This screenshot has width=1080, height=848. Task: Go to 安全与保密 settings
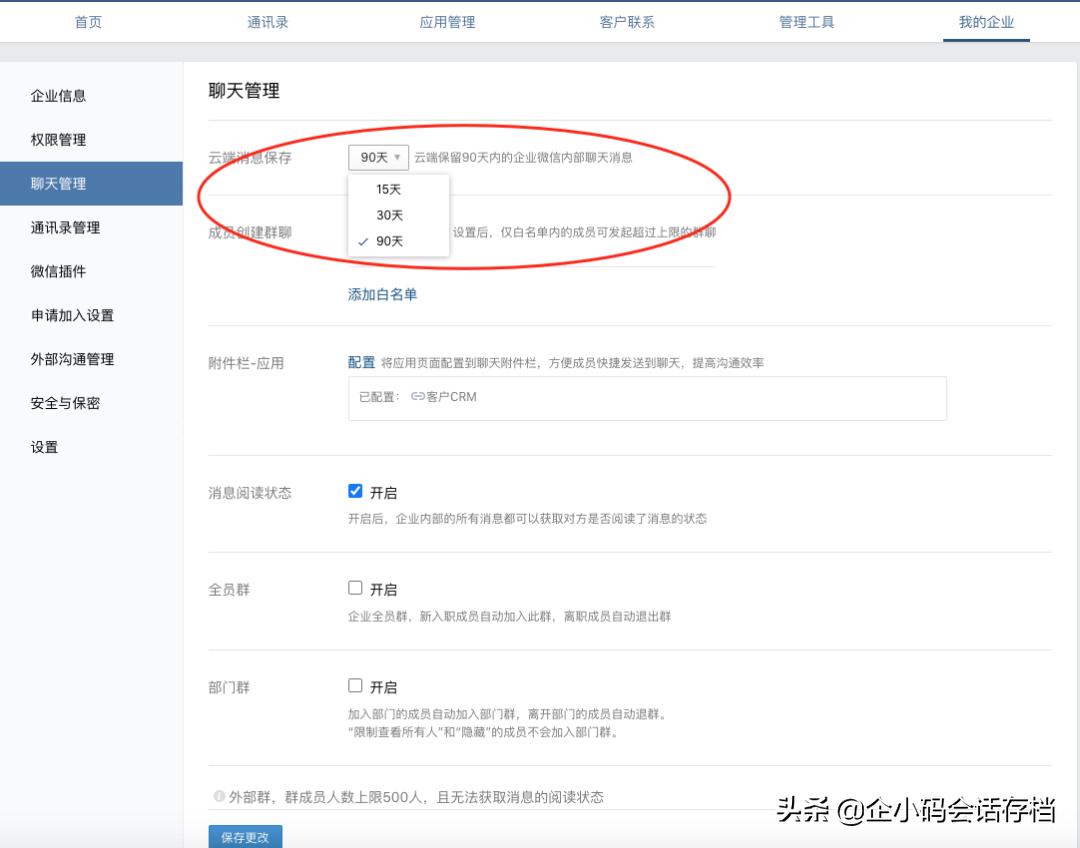(60, 403)
